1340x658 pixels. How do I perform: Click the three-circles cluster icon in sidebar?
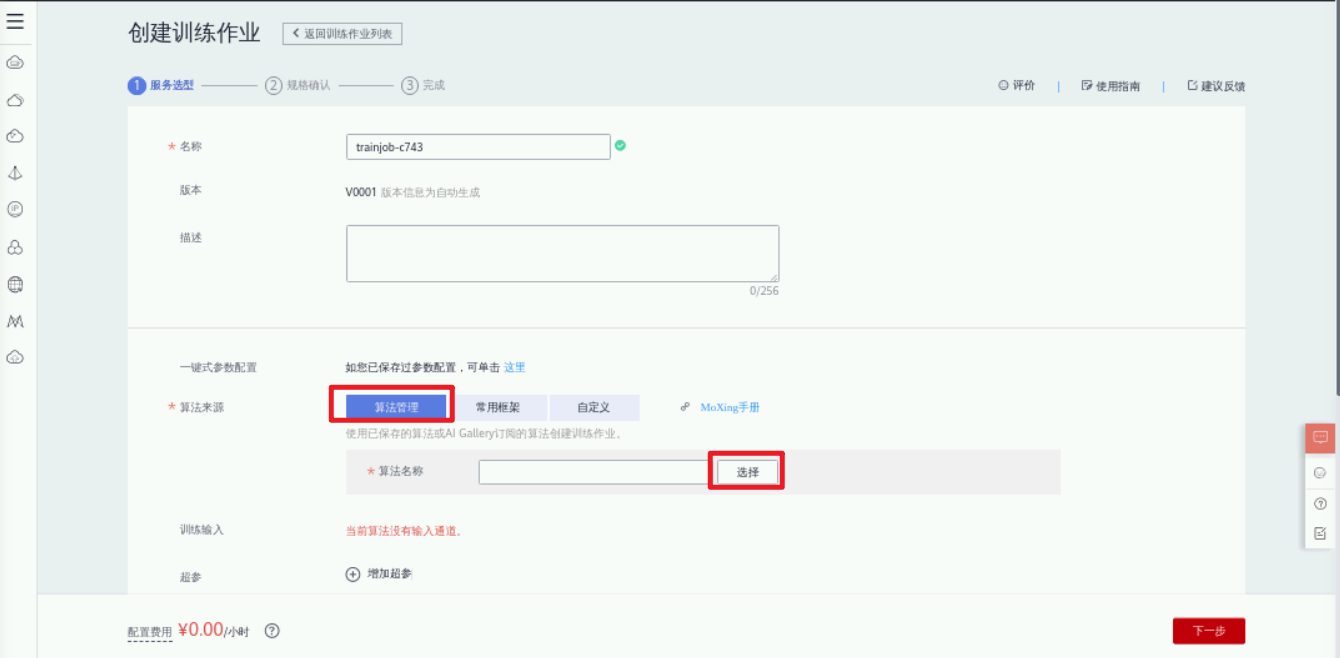pyautogui.click(x=15, y=247)
